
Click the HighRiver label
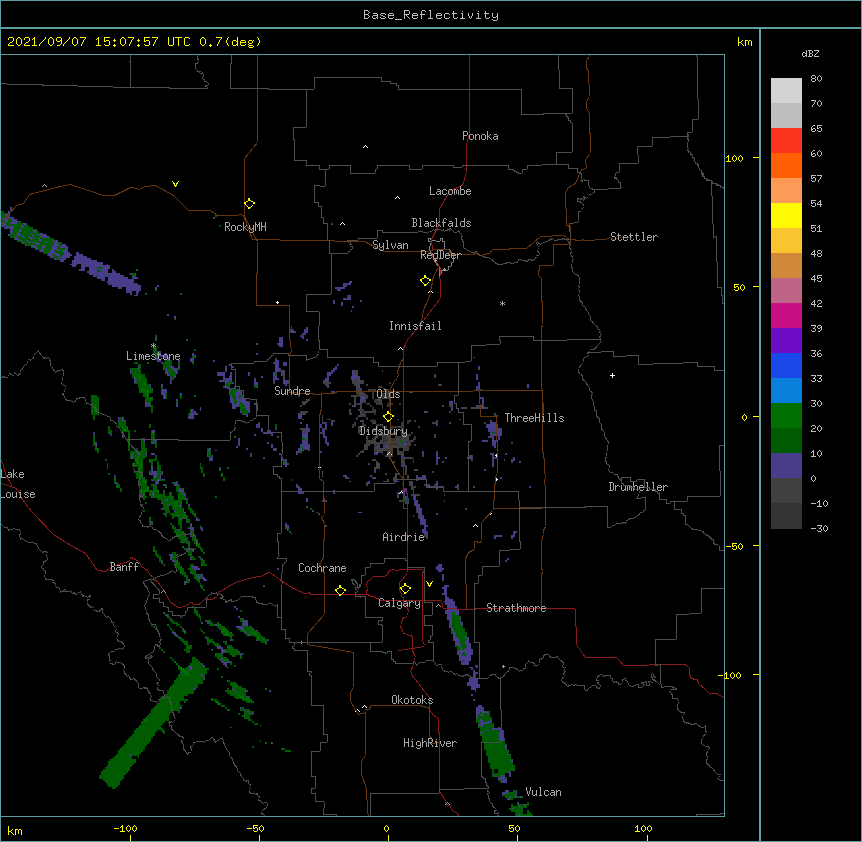click(430, 743)
